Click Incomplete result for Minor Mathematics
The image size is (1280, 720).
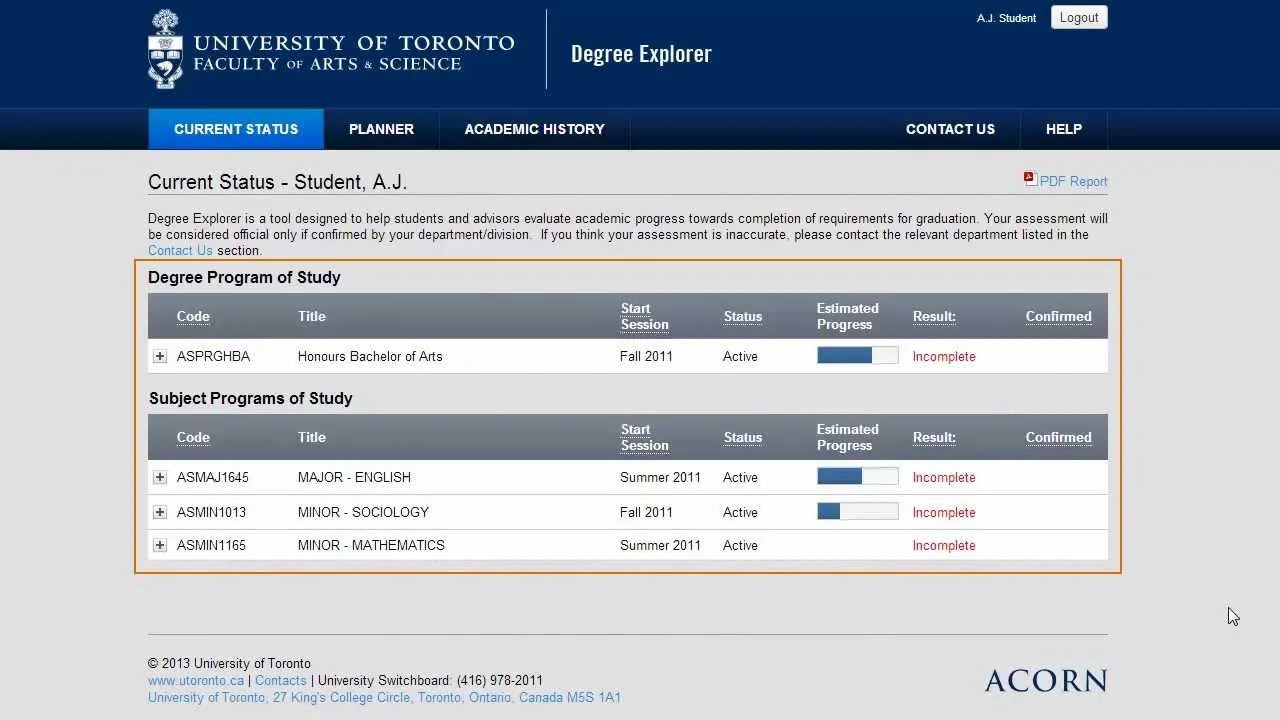[944, 545]
